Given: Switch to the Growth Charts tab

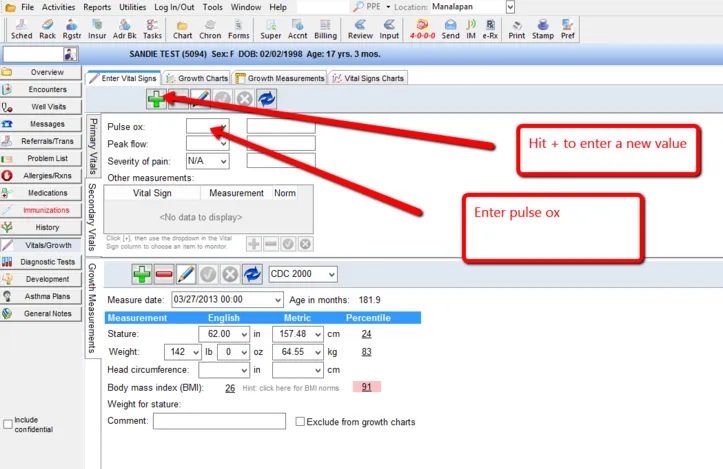Looking at the screenshot, I should [x=197, y=78].
